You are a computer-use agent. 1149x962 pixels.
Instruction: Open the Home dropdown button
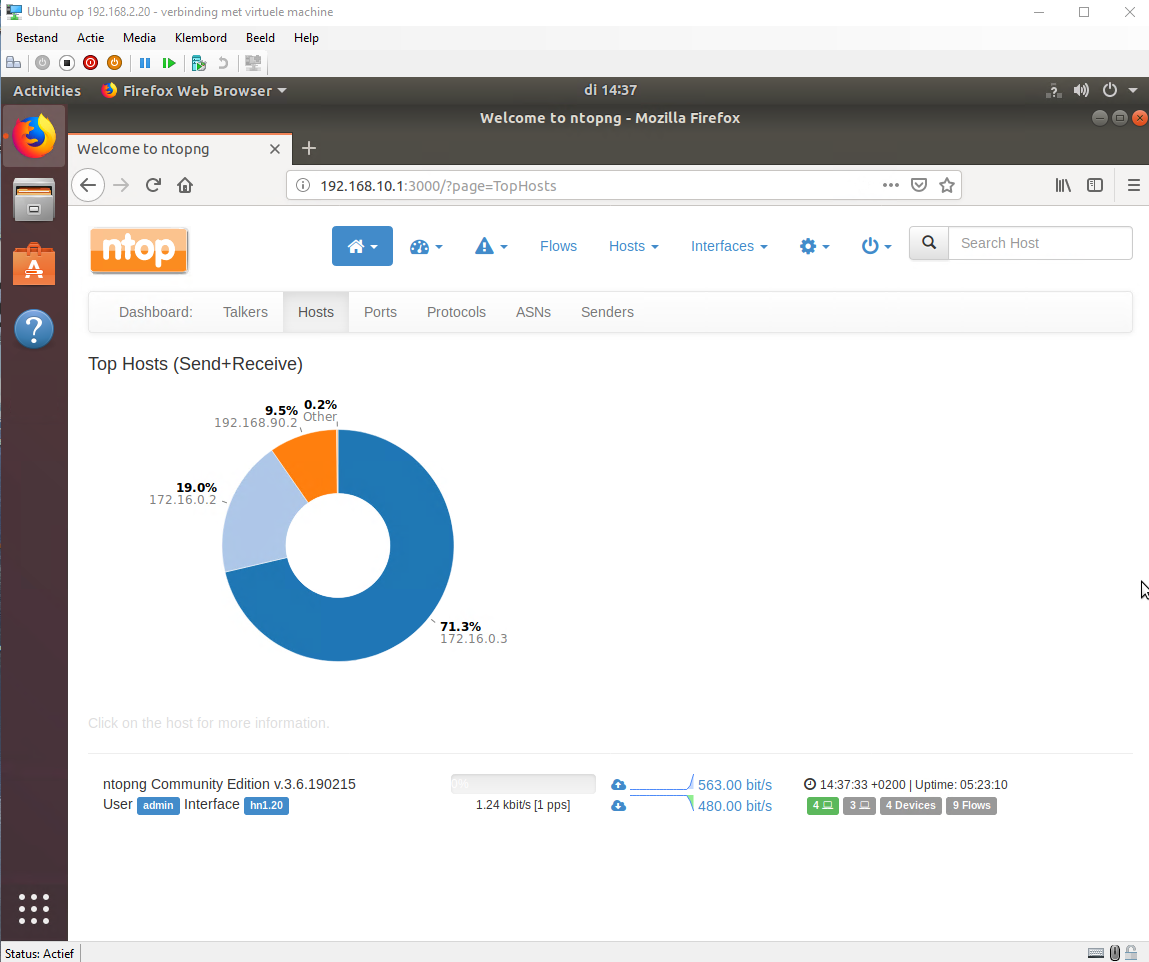click(362, 246)
